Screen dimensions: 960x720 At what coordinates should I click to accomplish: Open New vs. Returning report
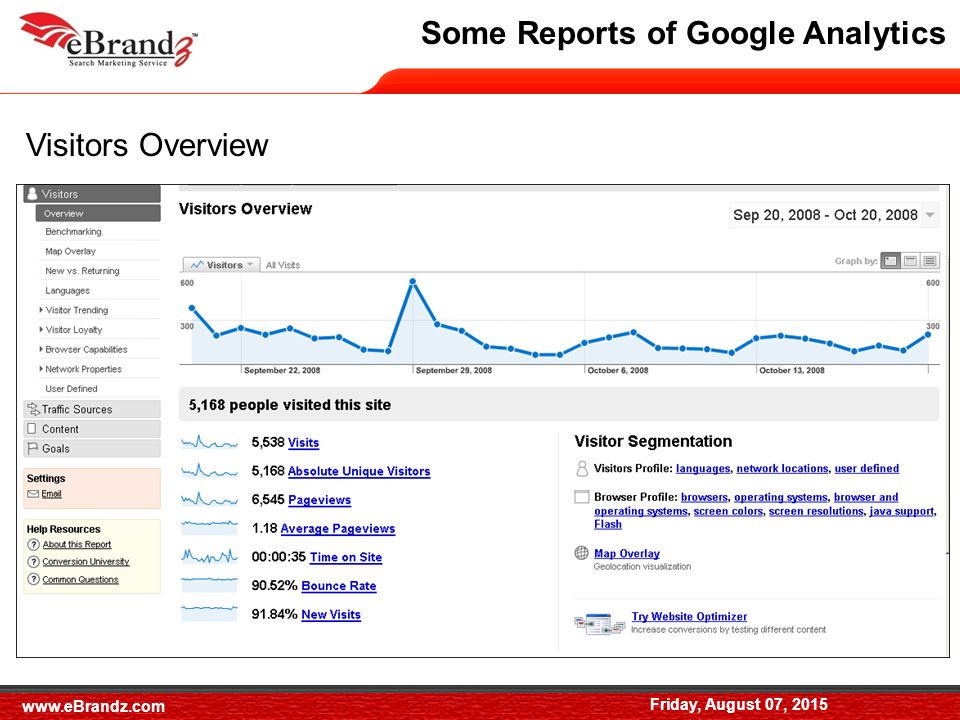tap(82, 271)
